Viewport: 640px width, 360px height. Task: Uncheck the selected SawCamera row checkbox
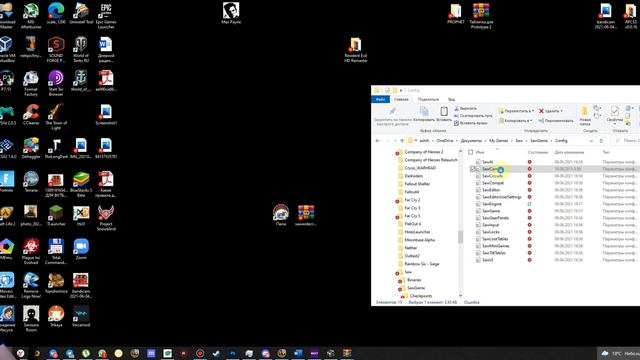click(473, 169)
